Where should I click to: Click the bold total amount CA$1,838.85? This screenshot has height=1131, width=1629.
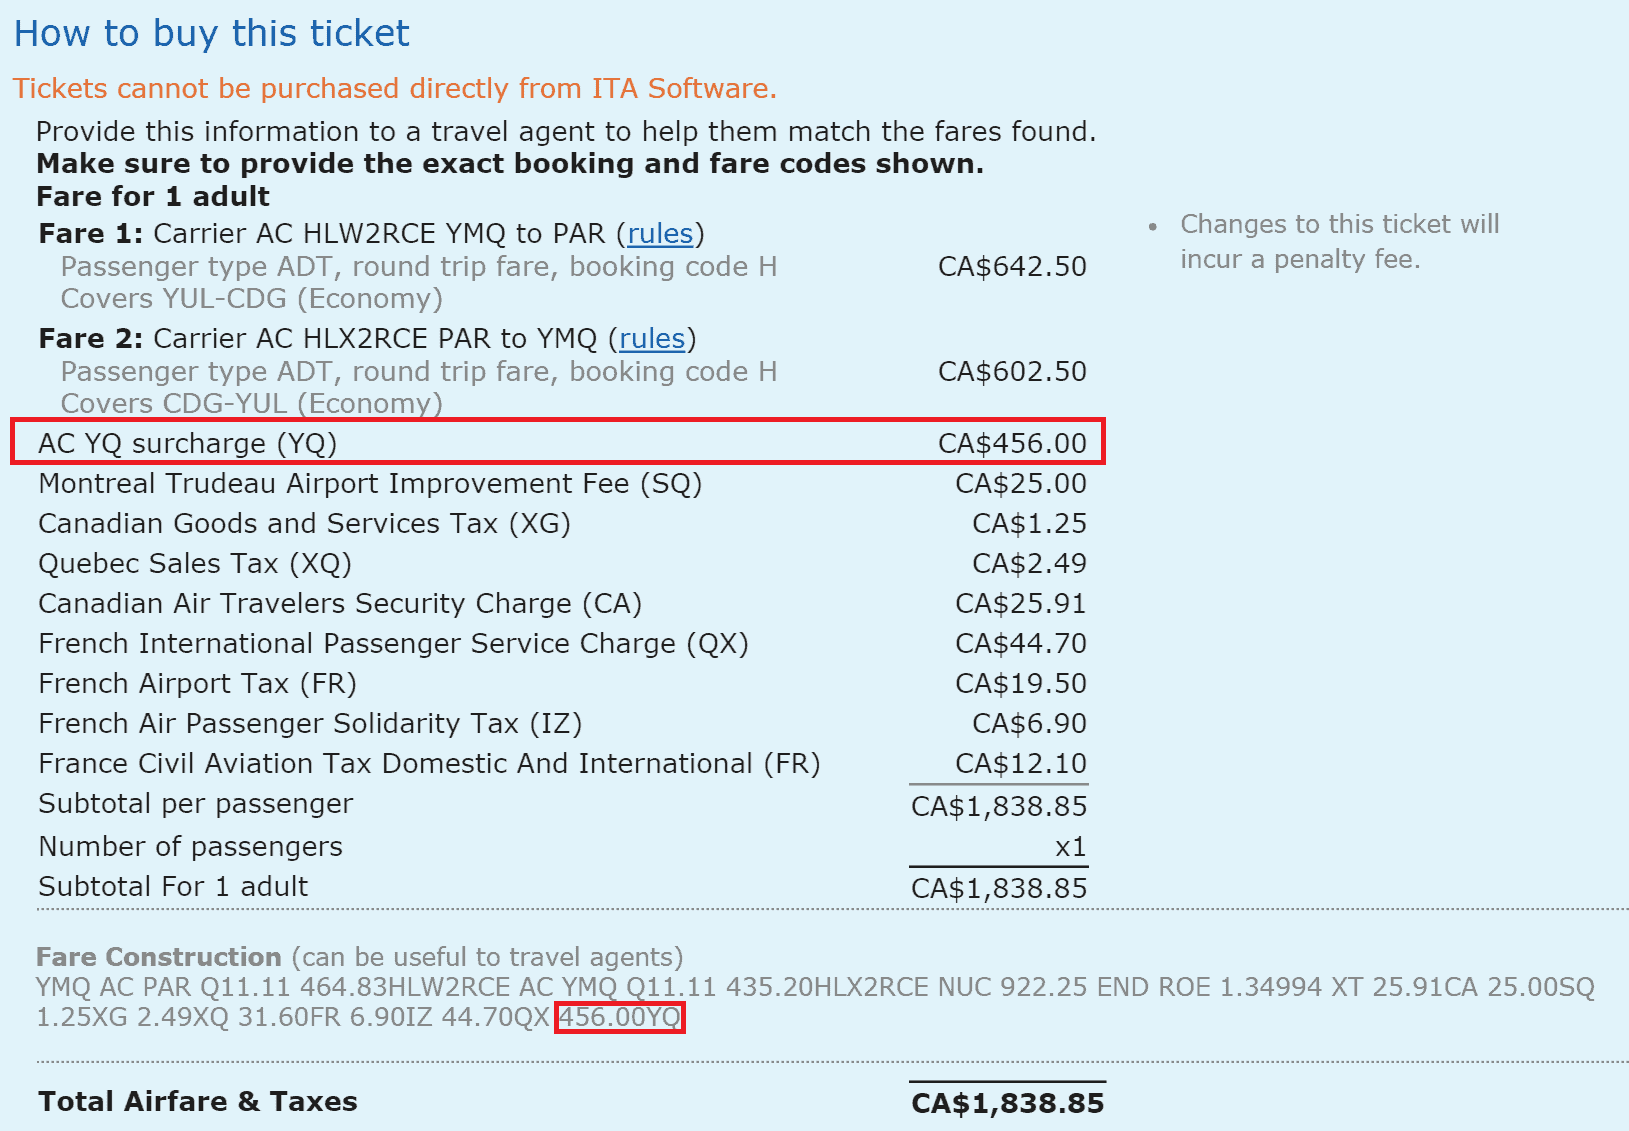[1008, 1103]
